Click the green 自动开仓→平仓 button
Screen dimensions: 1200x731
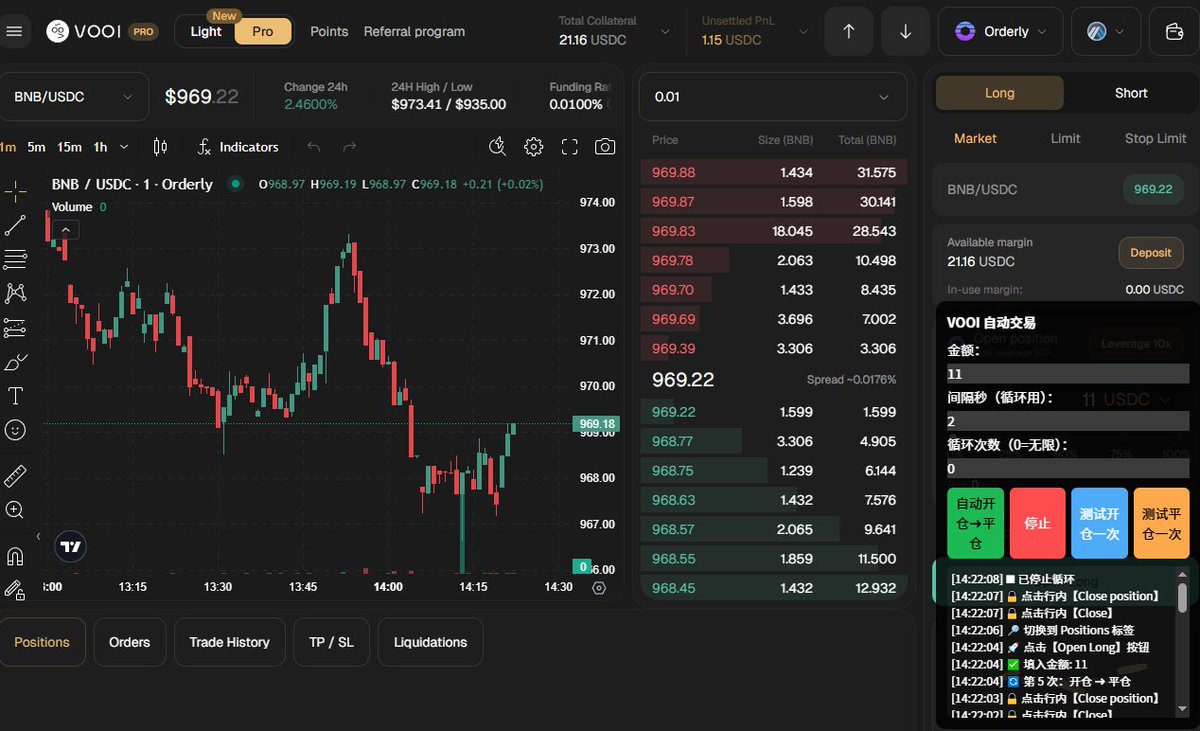[975, 523]
